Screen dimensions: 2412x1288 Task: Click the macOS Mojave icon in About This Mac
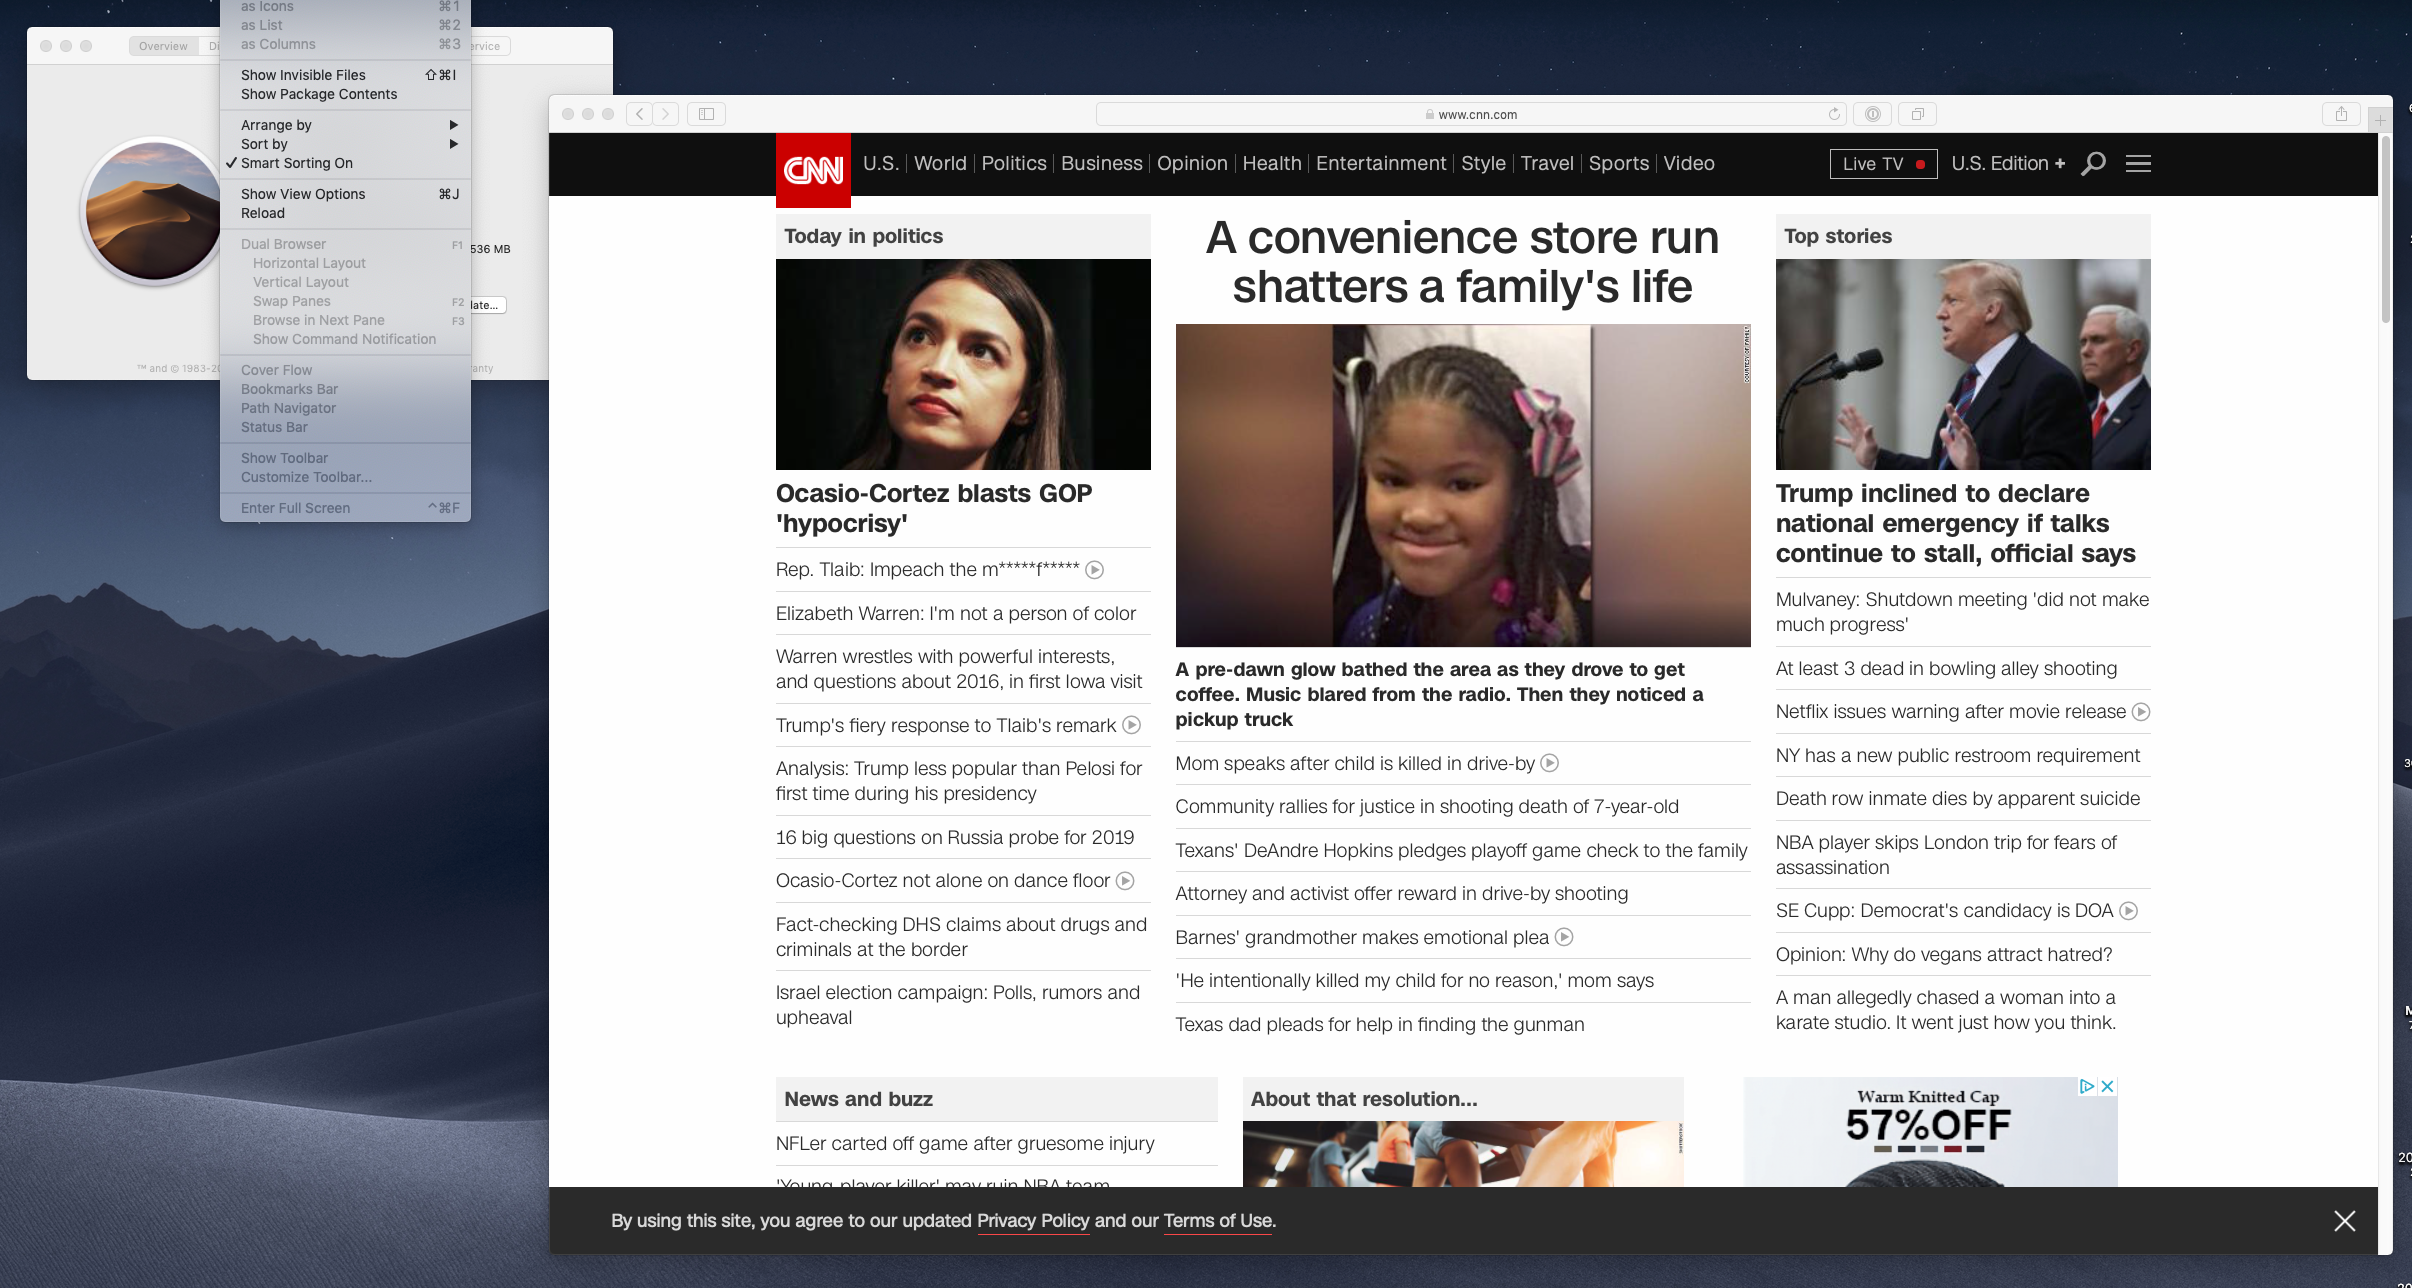pos(152,211)
